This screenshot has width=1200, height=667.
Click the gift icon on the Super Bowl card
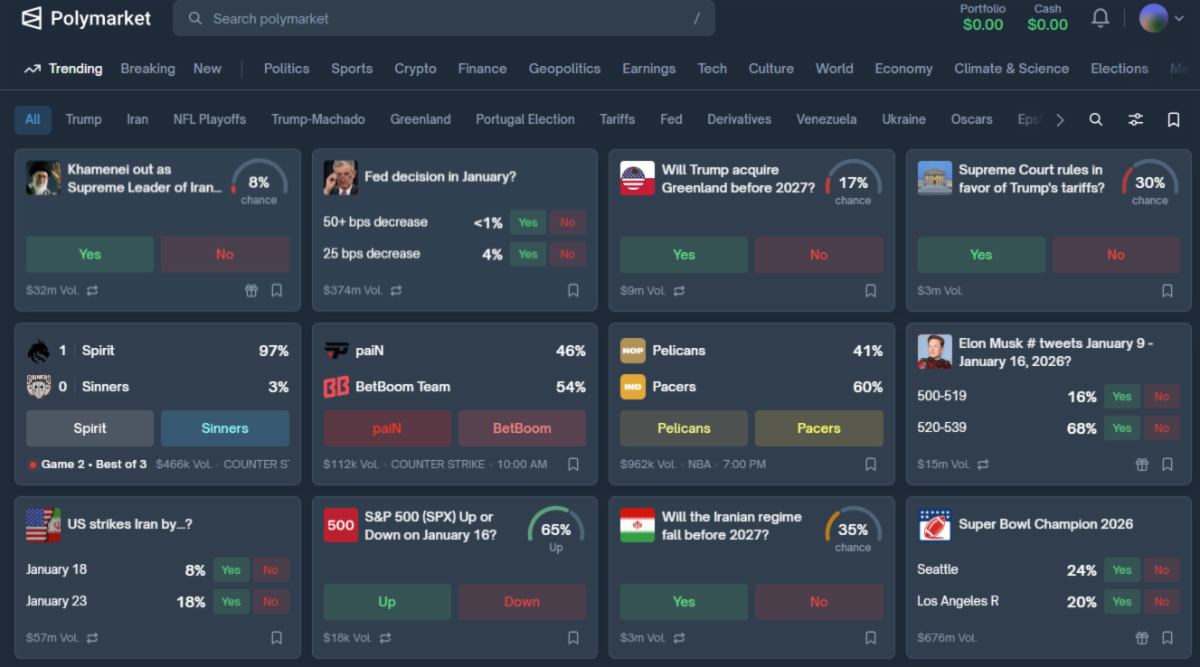1142,638
